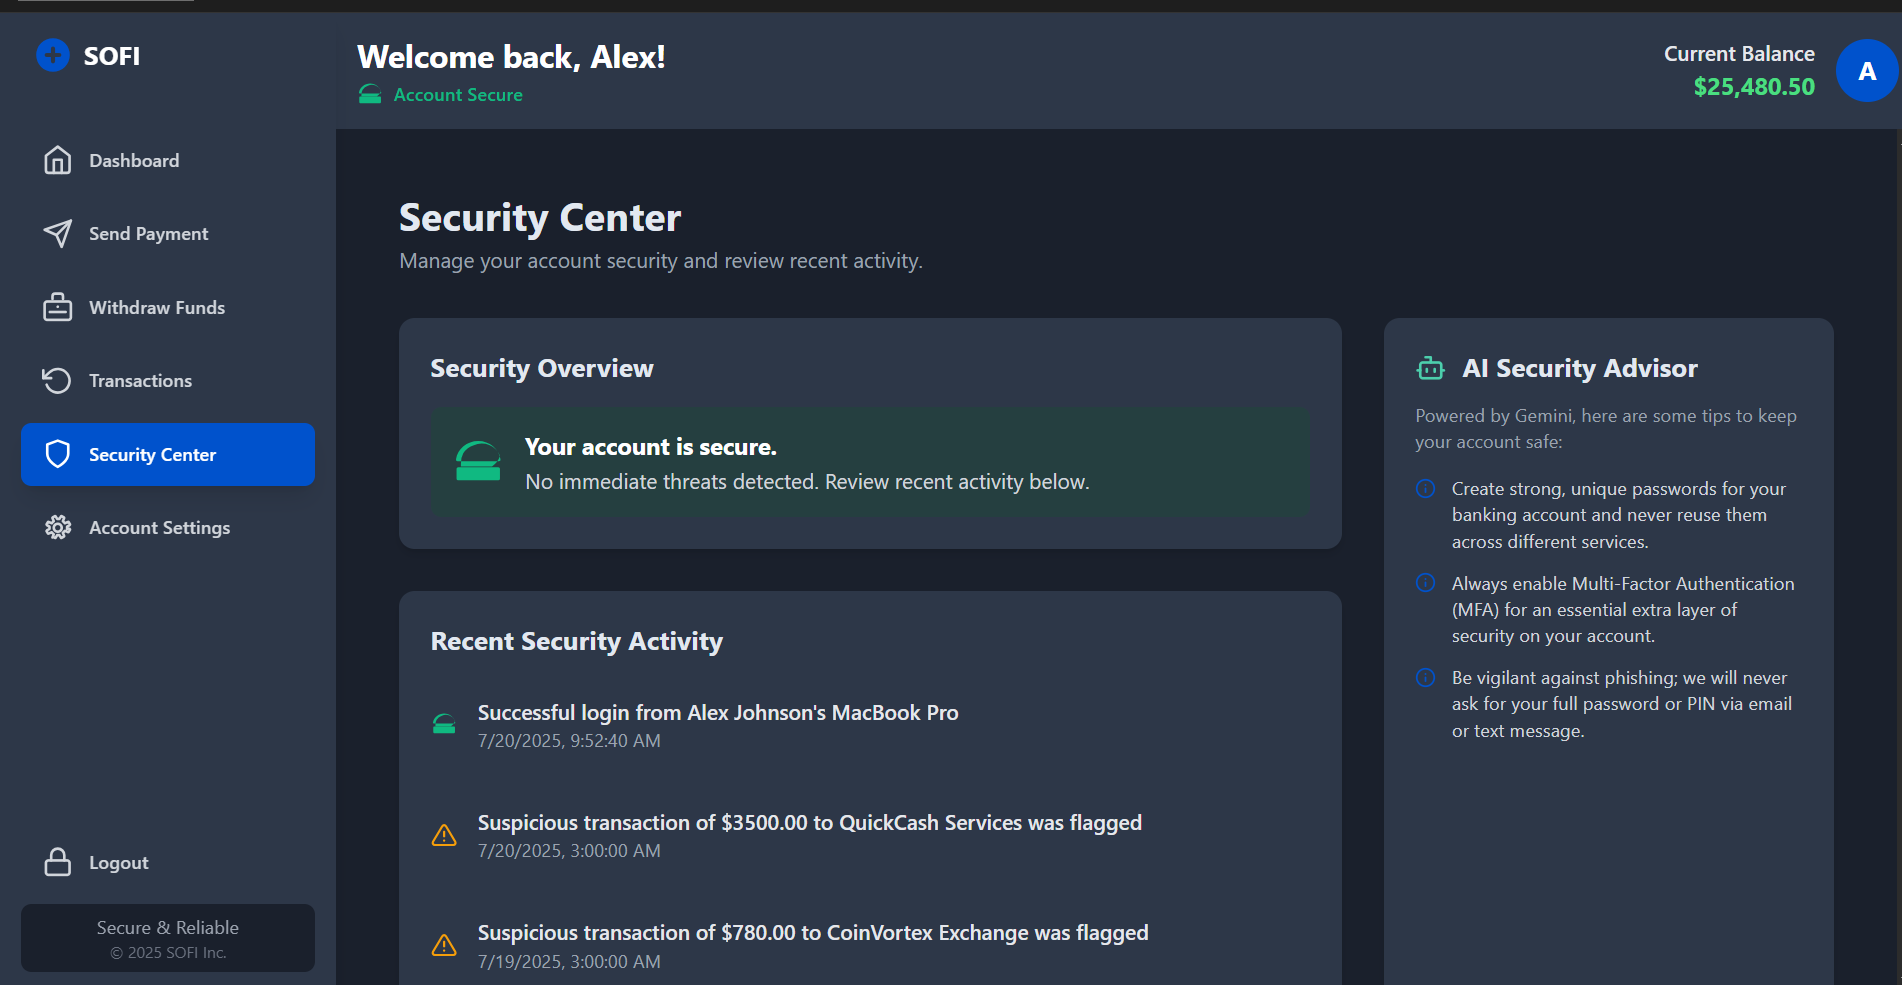
Task: Click the Current Balance amount $25,480.50
Action: (x=1753, y=87)
